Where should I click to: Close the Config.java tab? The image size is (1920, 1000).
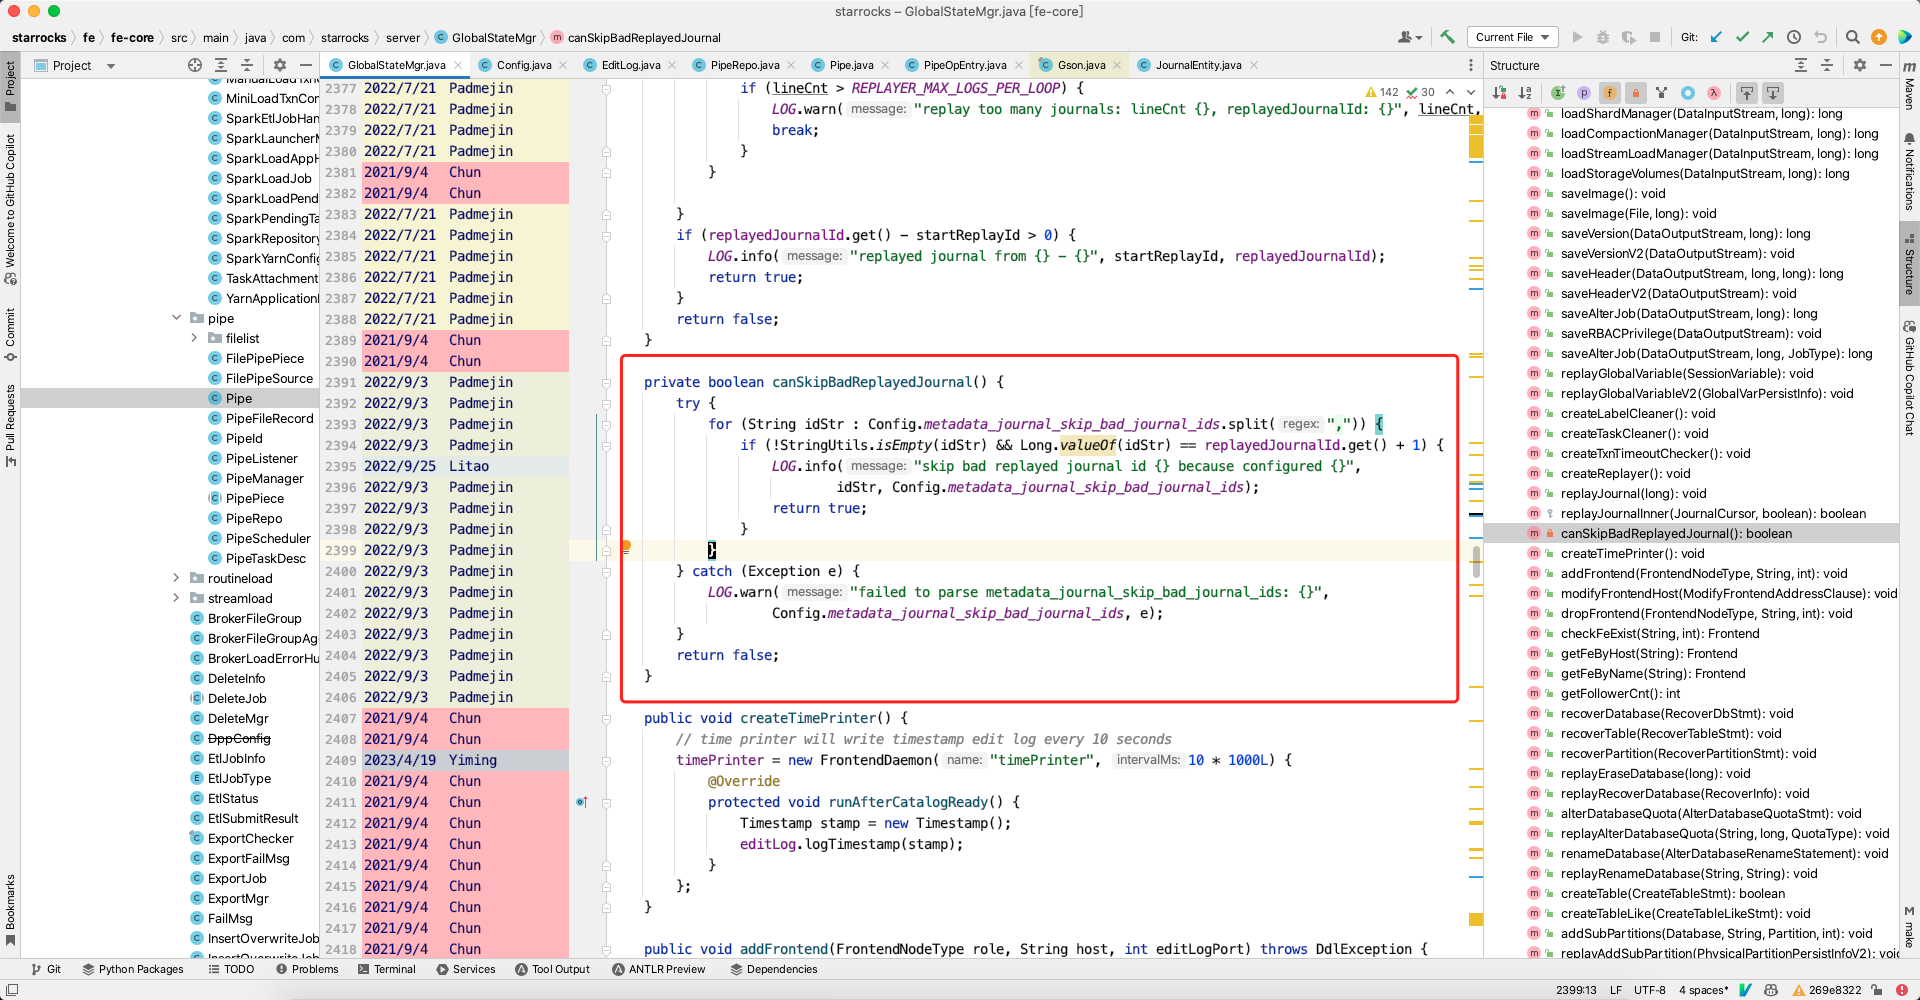coord(563,65)
